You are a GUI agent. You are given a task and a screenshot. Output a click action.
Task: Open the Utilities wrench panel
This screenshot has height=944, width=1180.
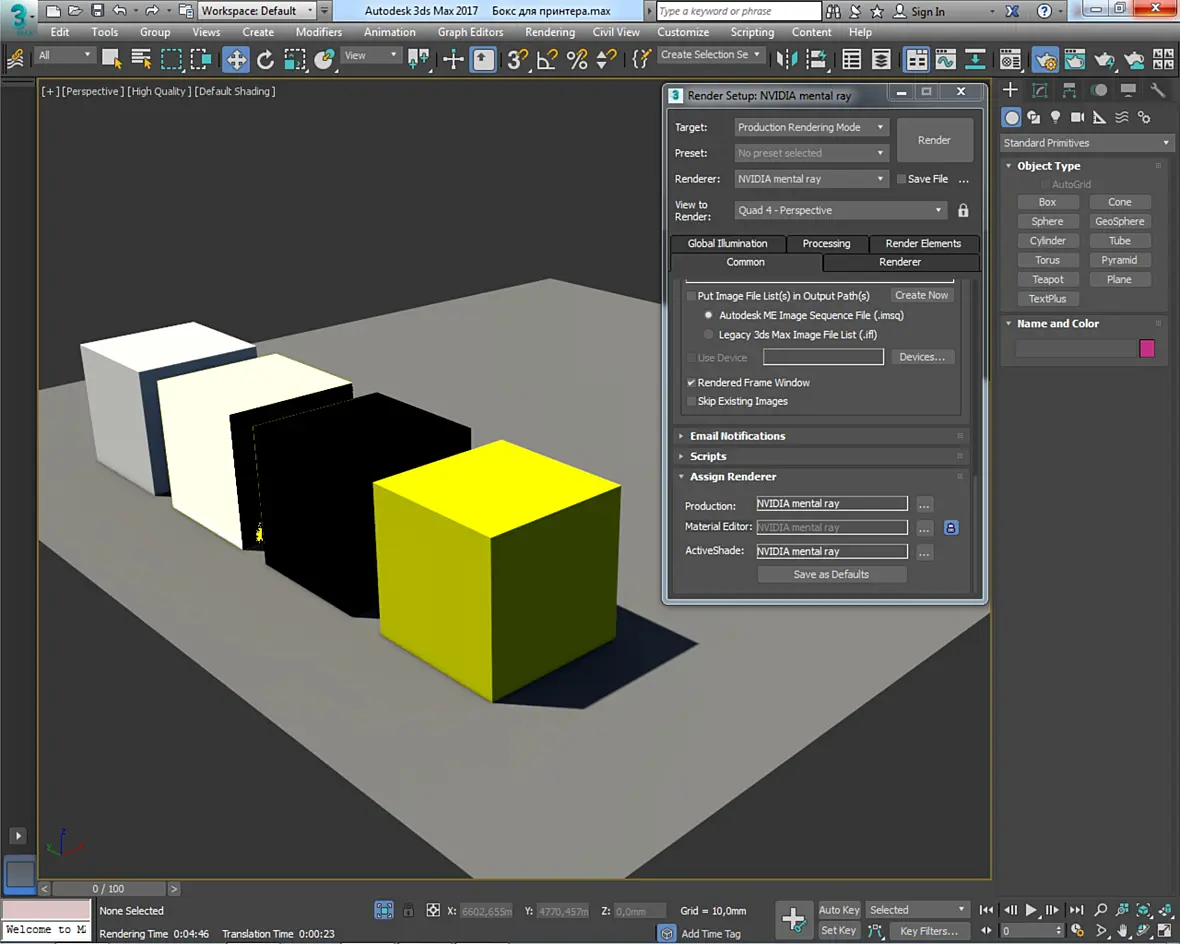pyautogui.click(x=1157, y=91)
